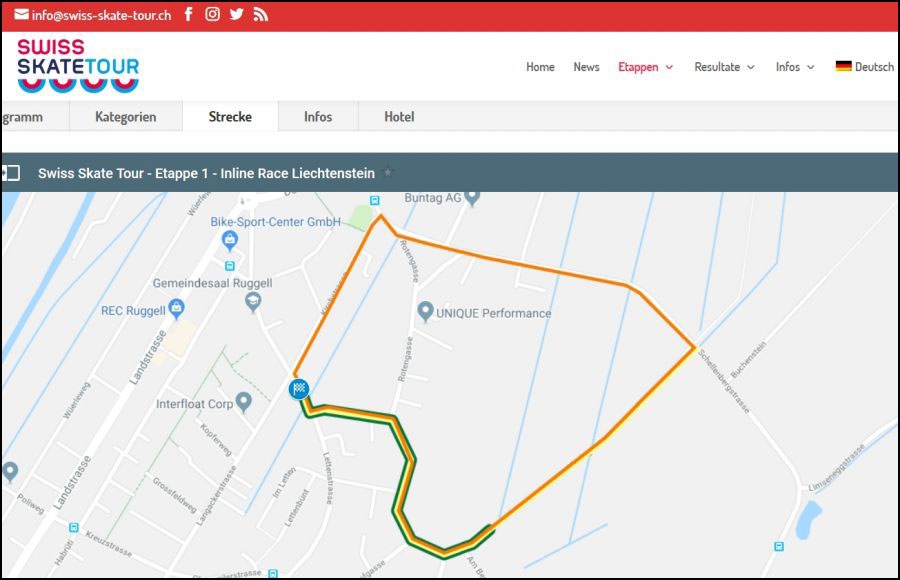Open the Instagram profile icon
Screen dimensions: 900x580
(212, 15)
